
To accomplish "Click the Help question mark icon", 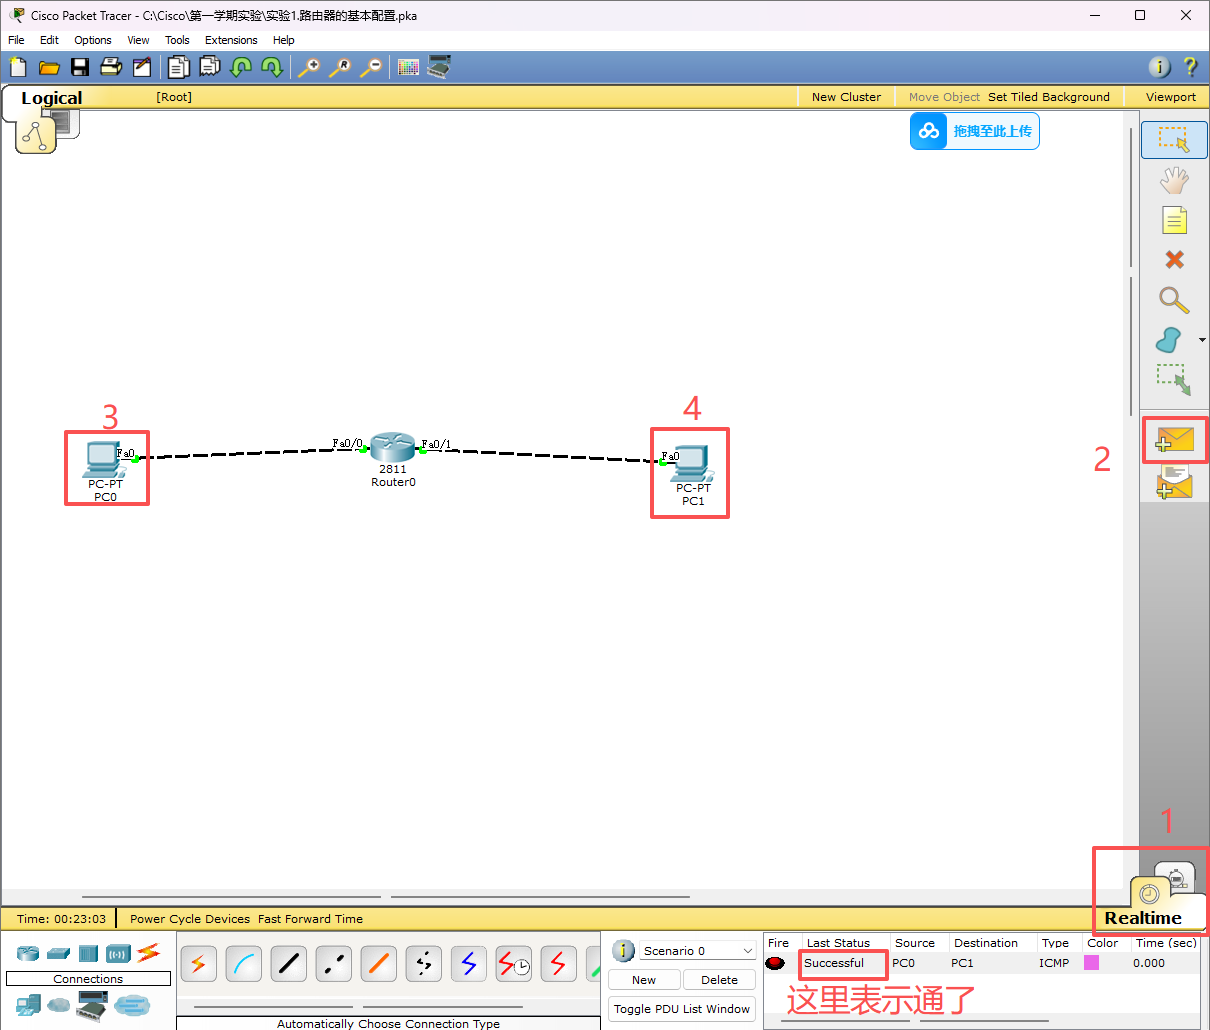I will (x=1190, y=67).
